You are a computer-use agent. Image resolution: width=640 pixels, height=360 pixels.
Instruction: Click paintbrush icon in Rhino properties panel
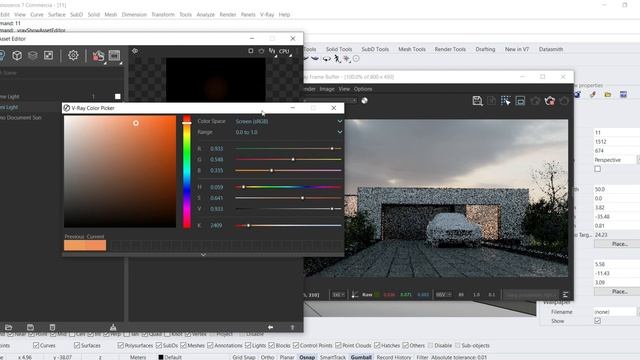tap(593, 95)
